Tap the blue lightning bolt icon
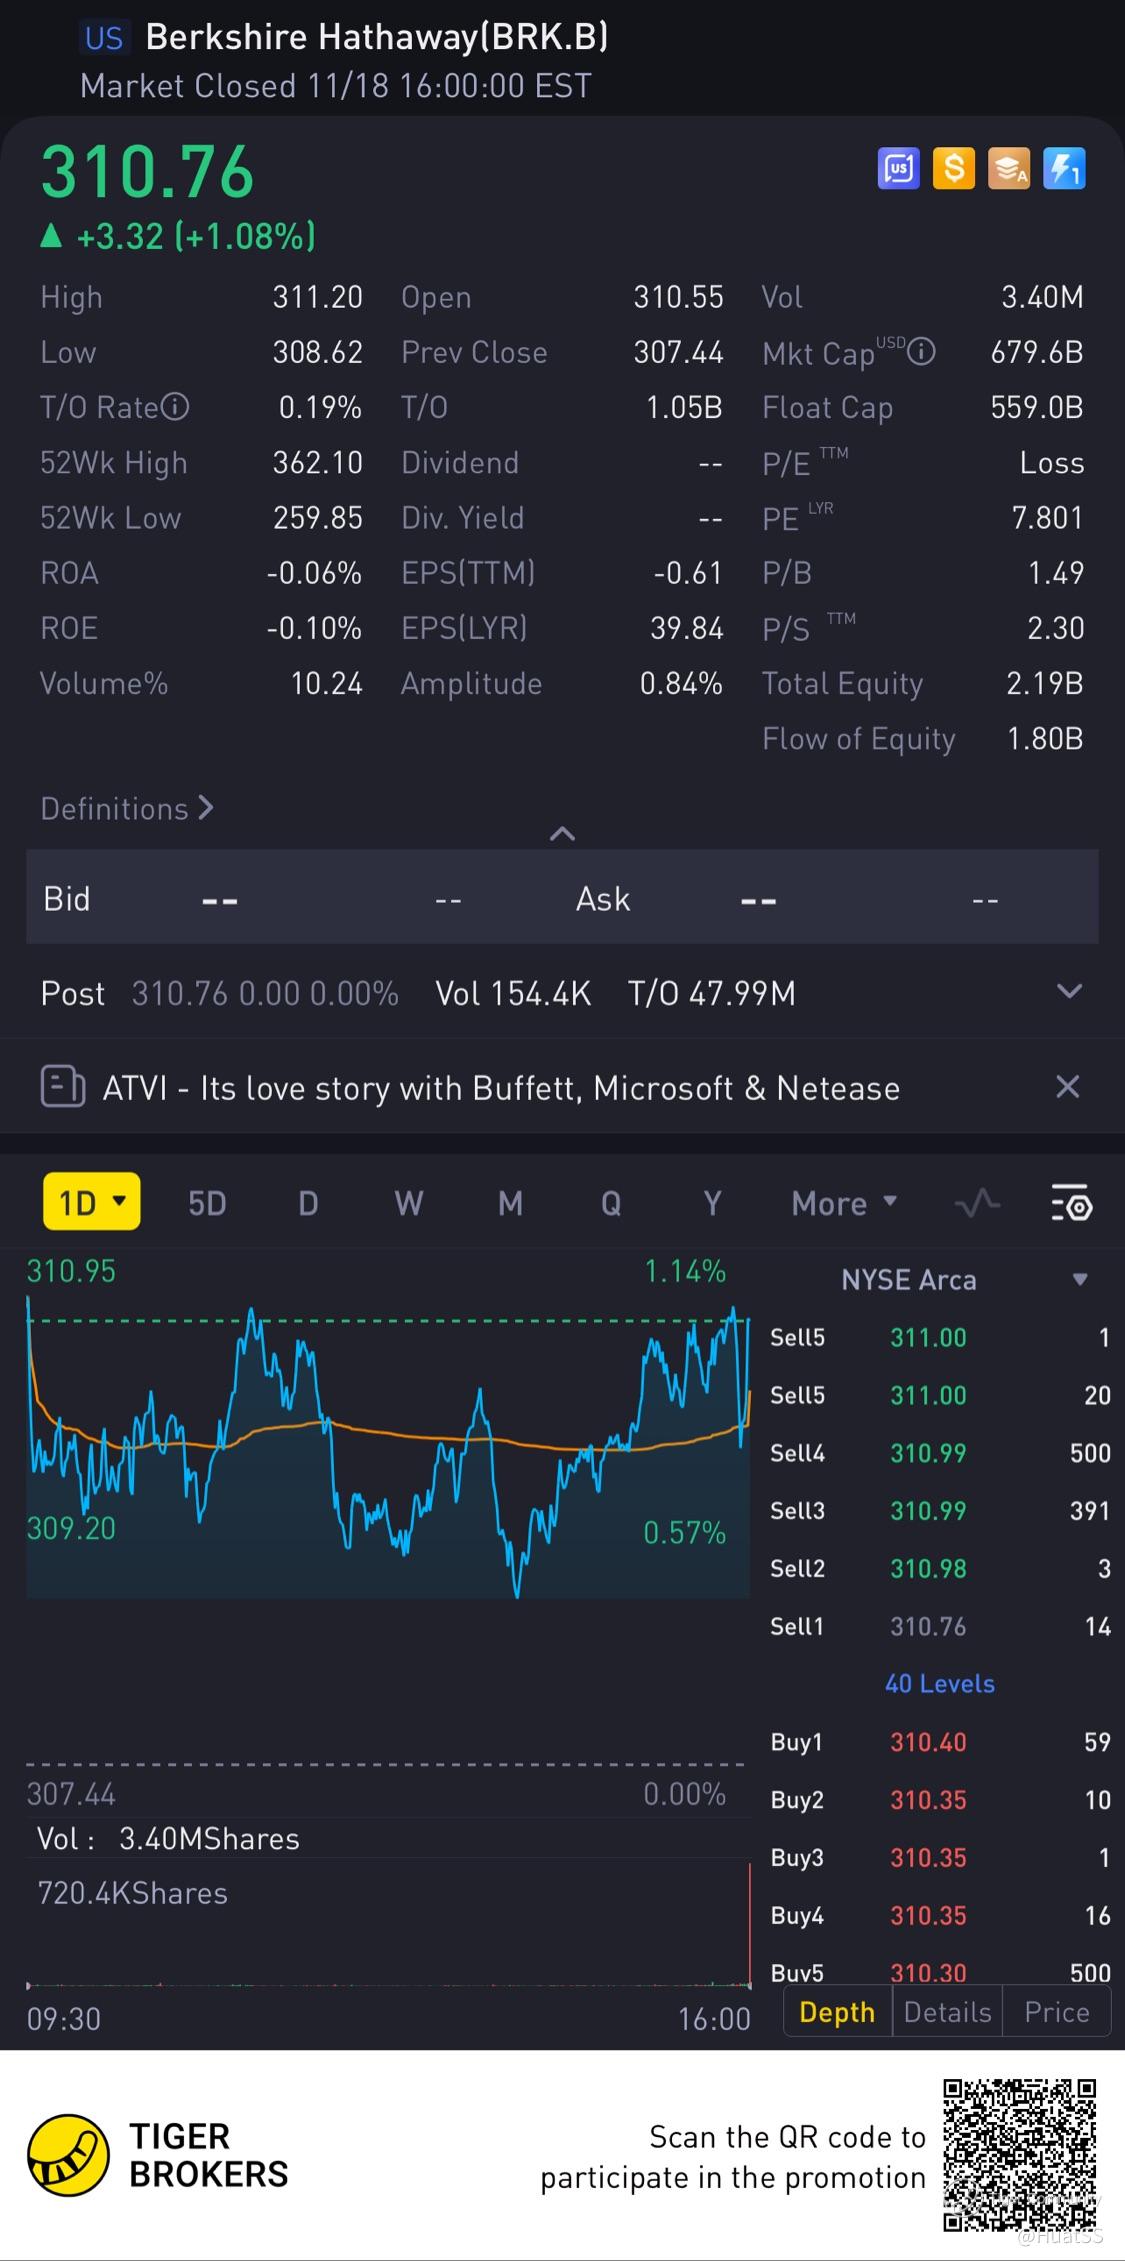Viewport: 1125px width, 2261px height. 1063,169
